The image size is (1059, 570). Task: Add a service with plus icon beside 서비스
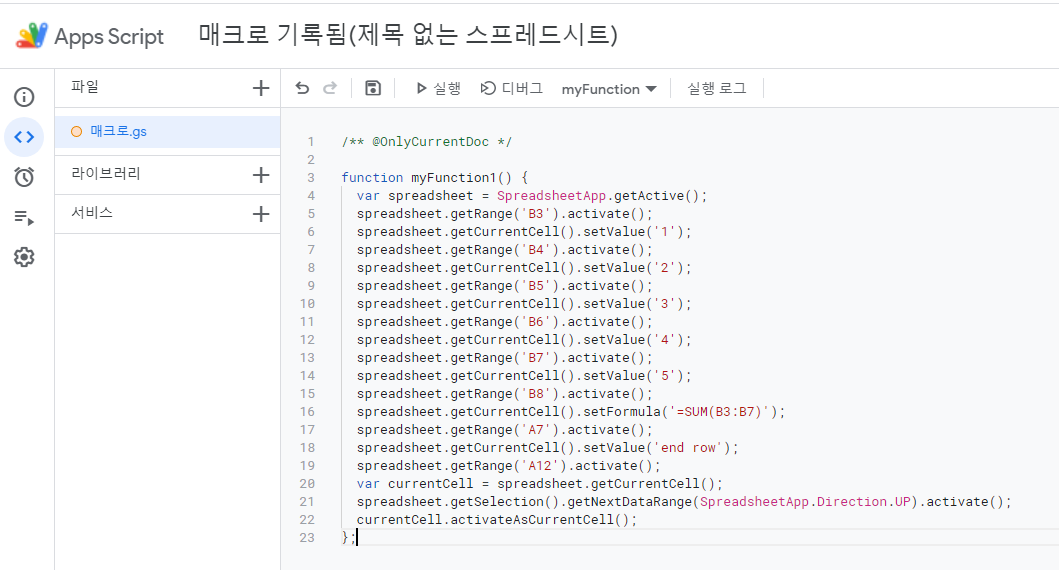pyautogui.click(x=261, y=214)
